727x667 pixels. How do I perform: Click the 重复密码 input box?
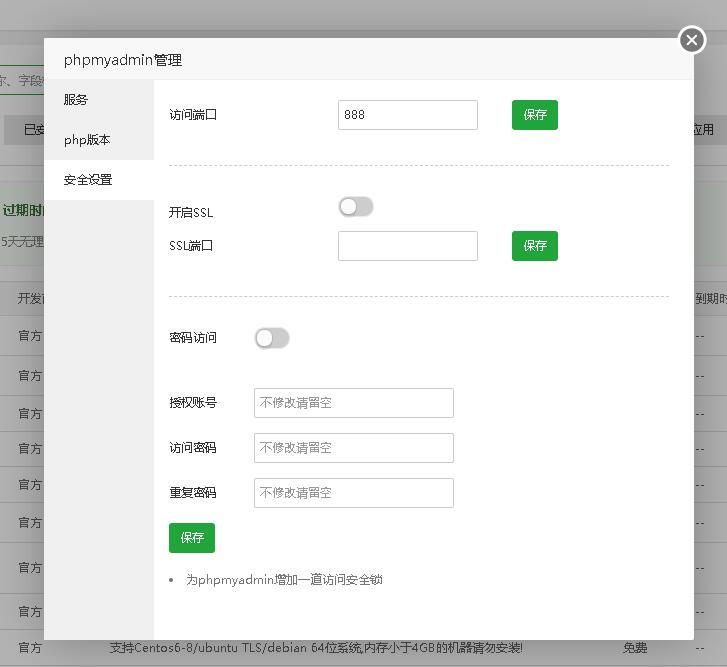click(354, 493)
